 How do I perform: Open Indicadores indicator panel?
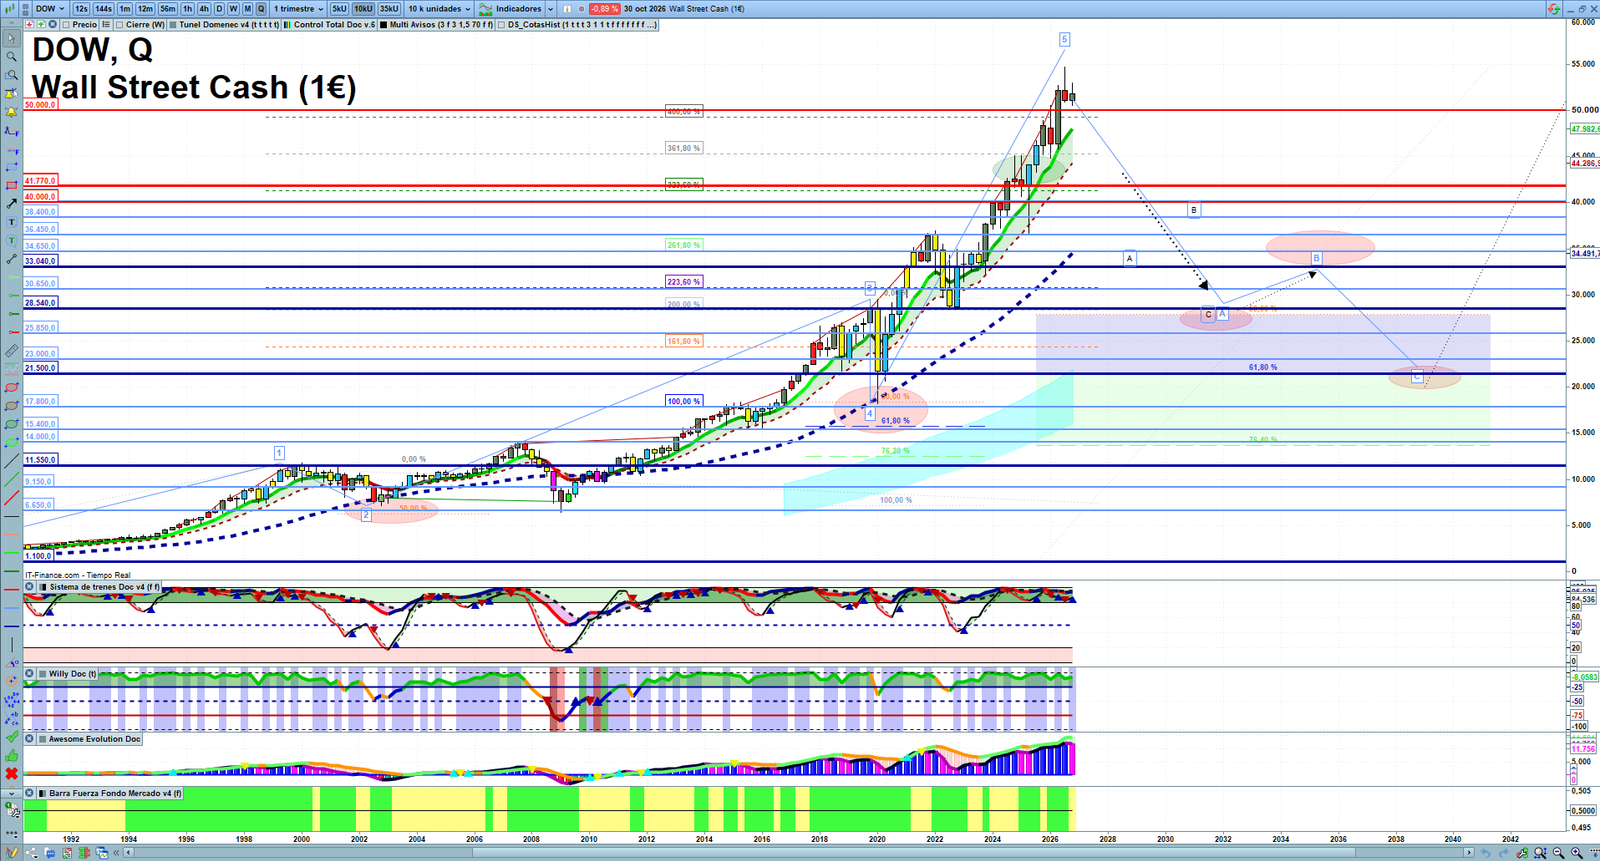[510, 9]
